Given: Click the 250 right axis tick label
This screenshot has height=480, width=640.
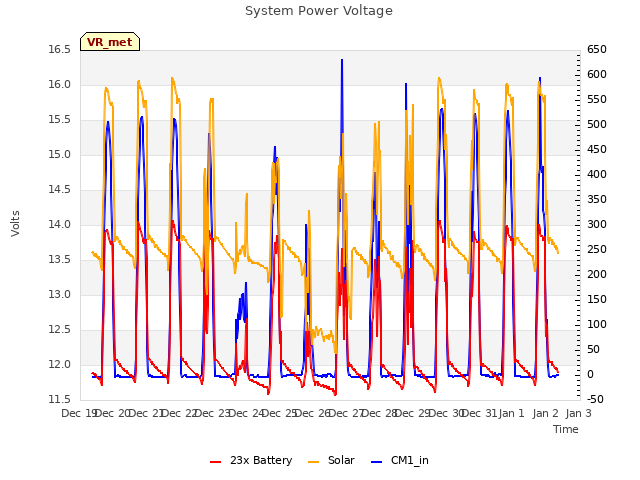Looking at the screenshot, I should 597,249.
